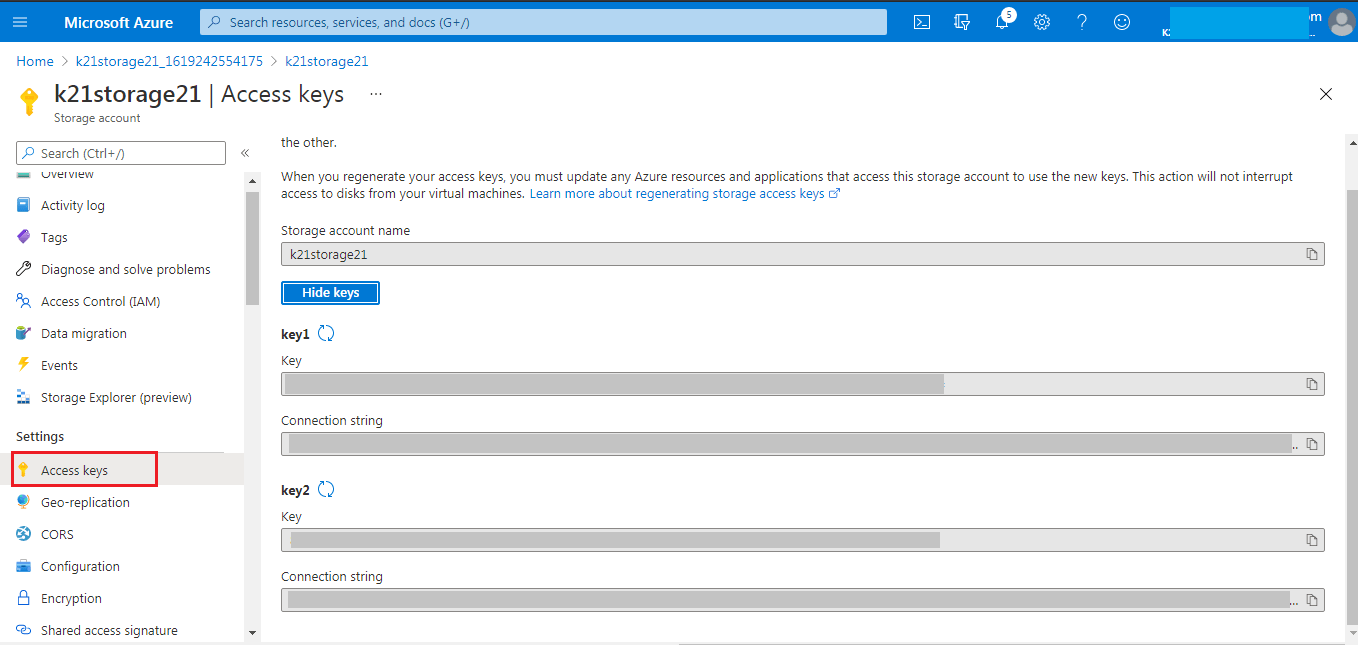Screen dimensions: 1358x645
Task: Open Cloud Shell from the top bar
Action: point(922,22)
